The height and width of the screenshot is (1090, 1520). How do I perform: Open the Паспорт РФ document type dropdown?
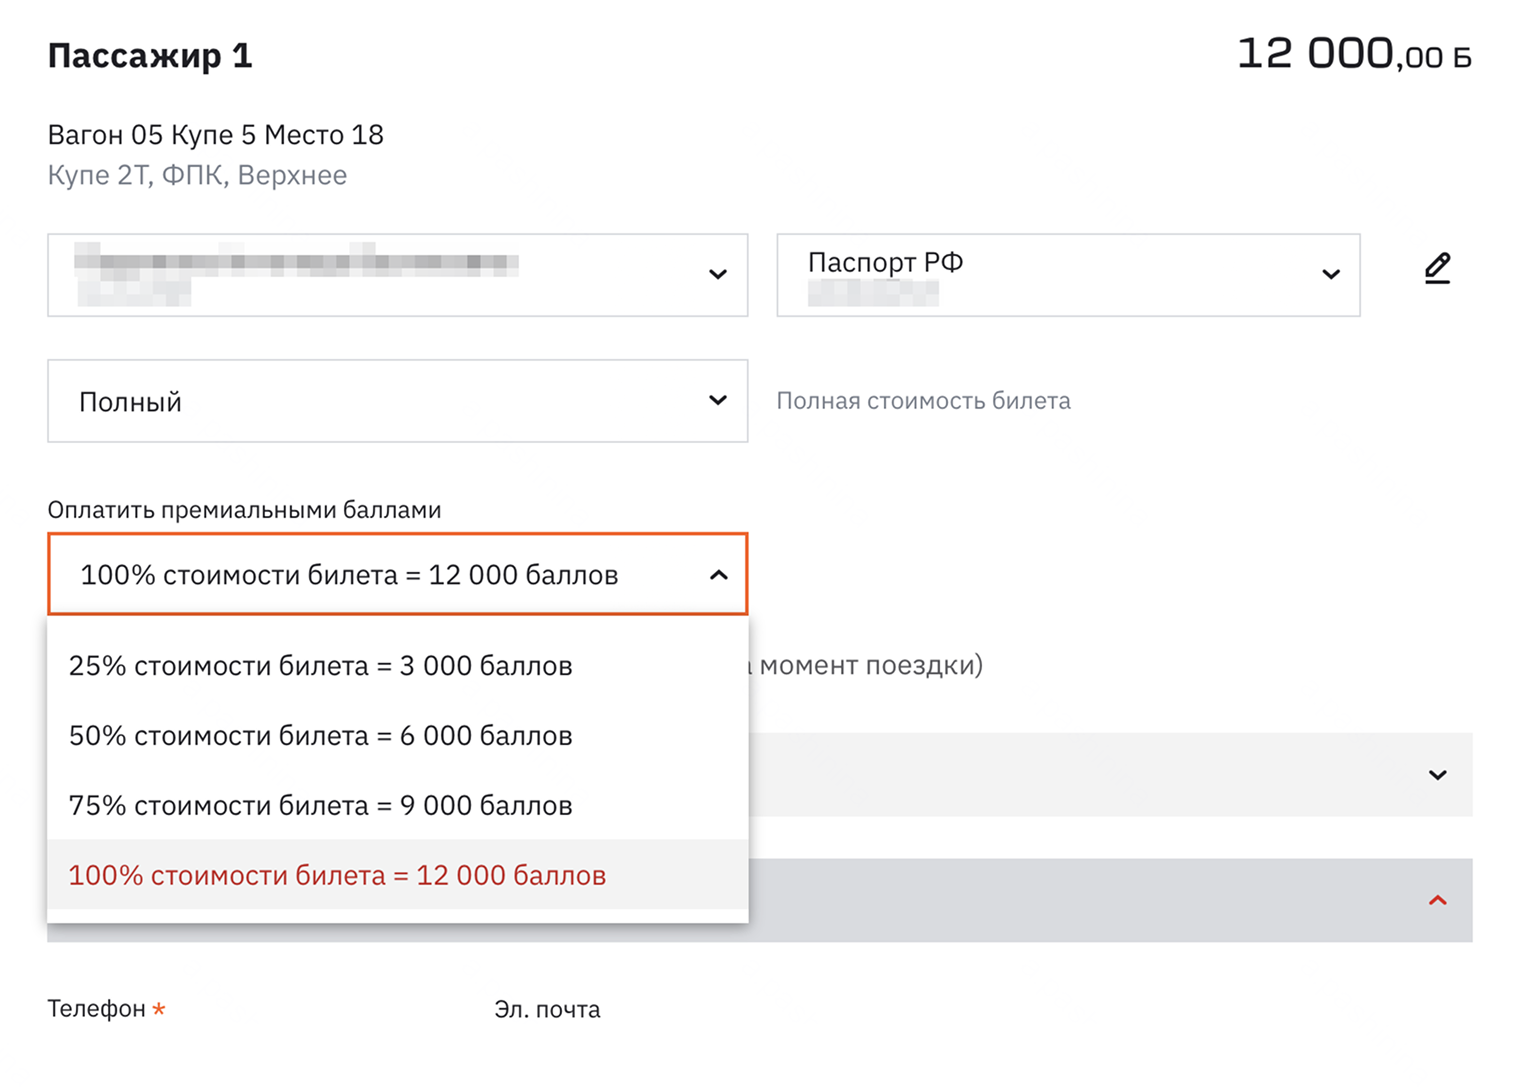click(1050, 275)
